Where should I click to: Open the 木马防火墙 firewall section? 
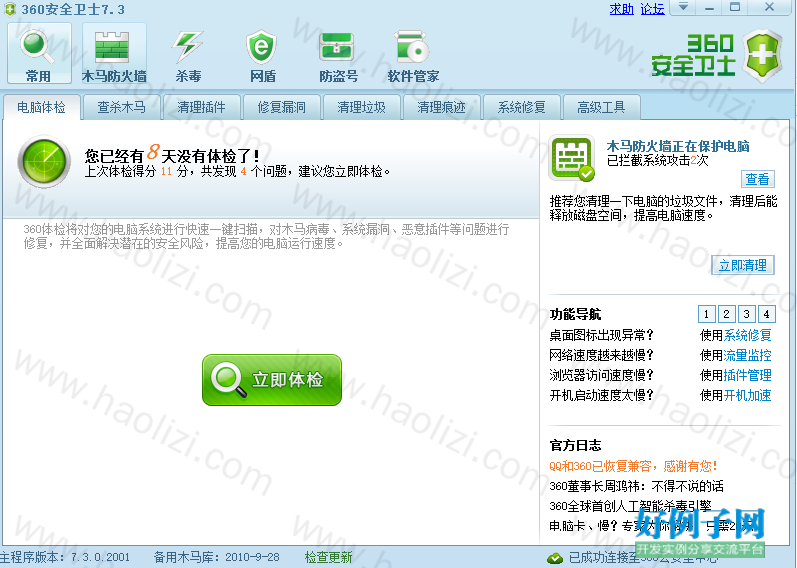(x=114, y=54)
